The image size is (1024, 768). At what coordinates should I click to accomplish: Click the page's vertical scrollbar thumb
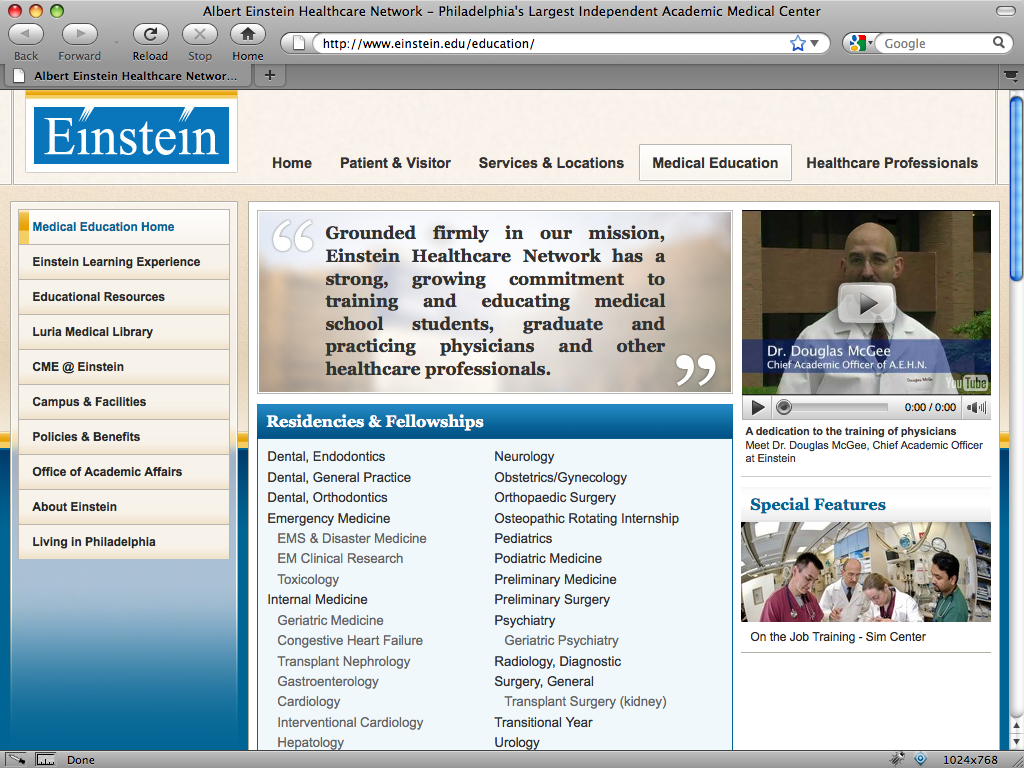(1016, 189)
